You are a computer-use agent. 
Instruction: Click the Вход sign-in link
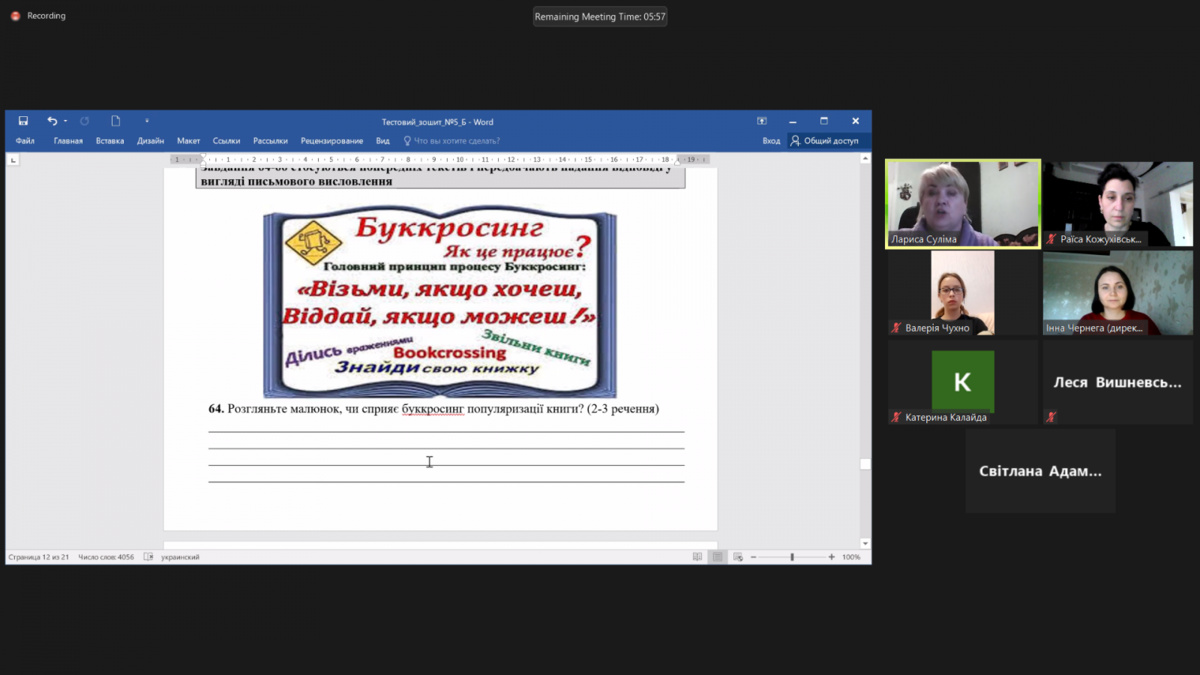pos(771,141)
